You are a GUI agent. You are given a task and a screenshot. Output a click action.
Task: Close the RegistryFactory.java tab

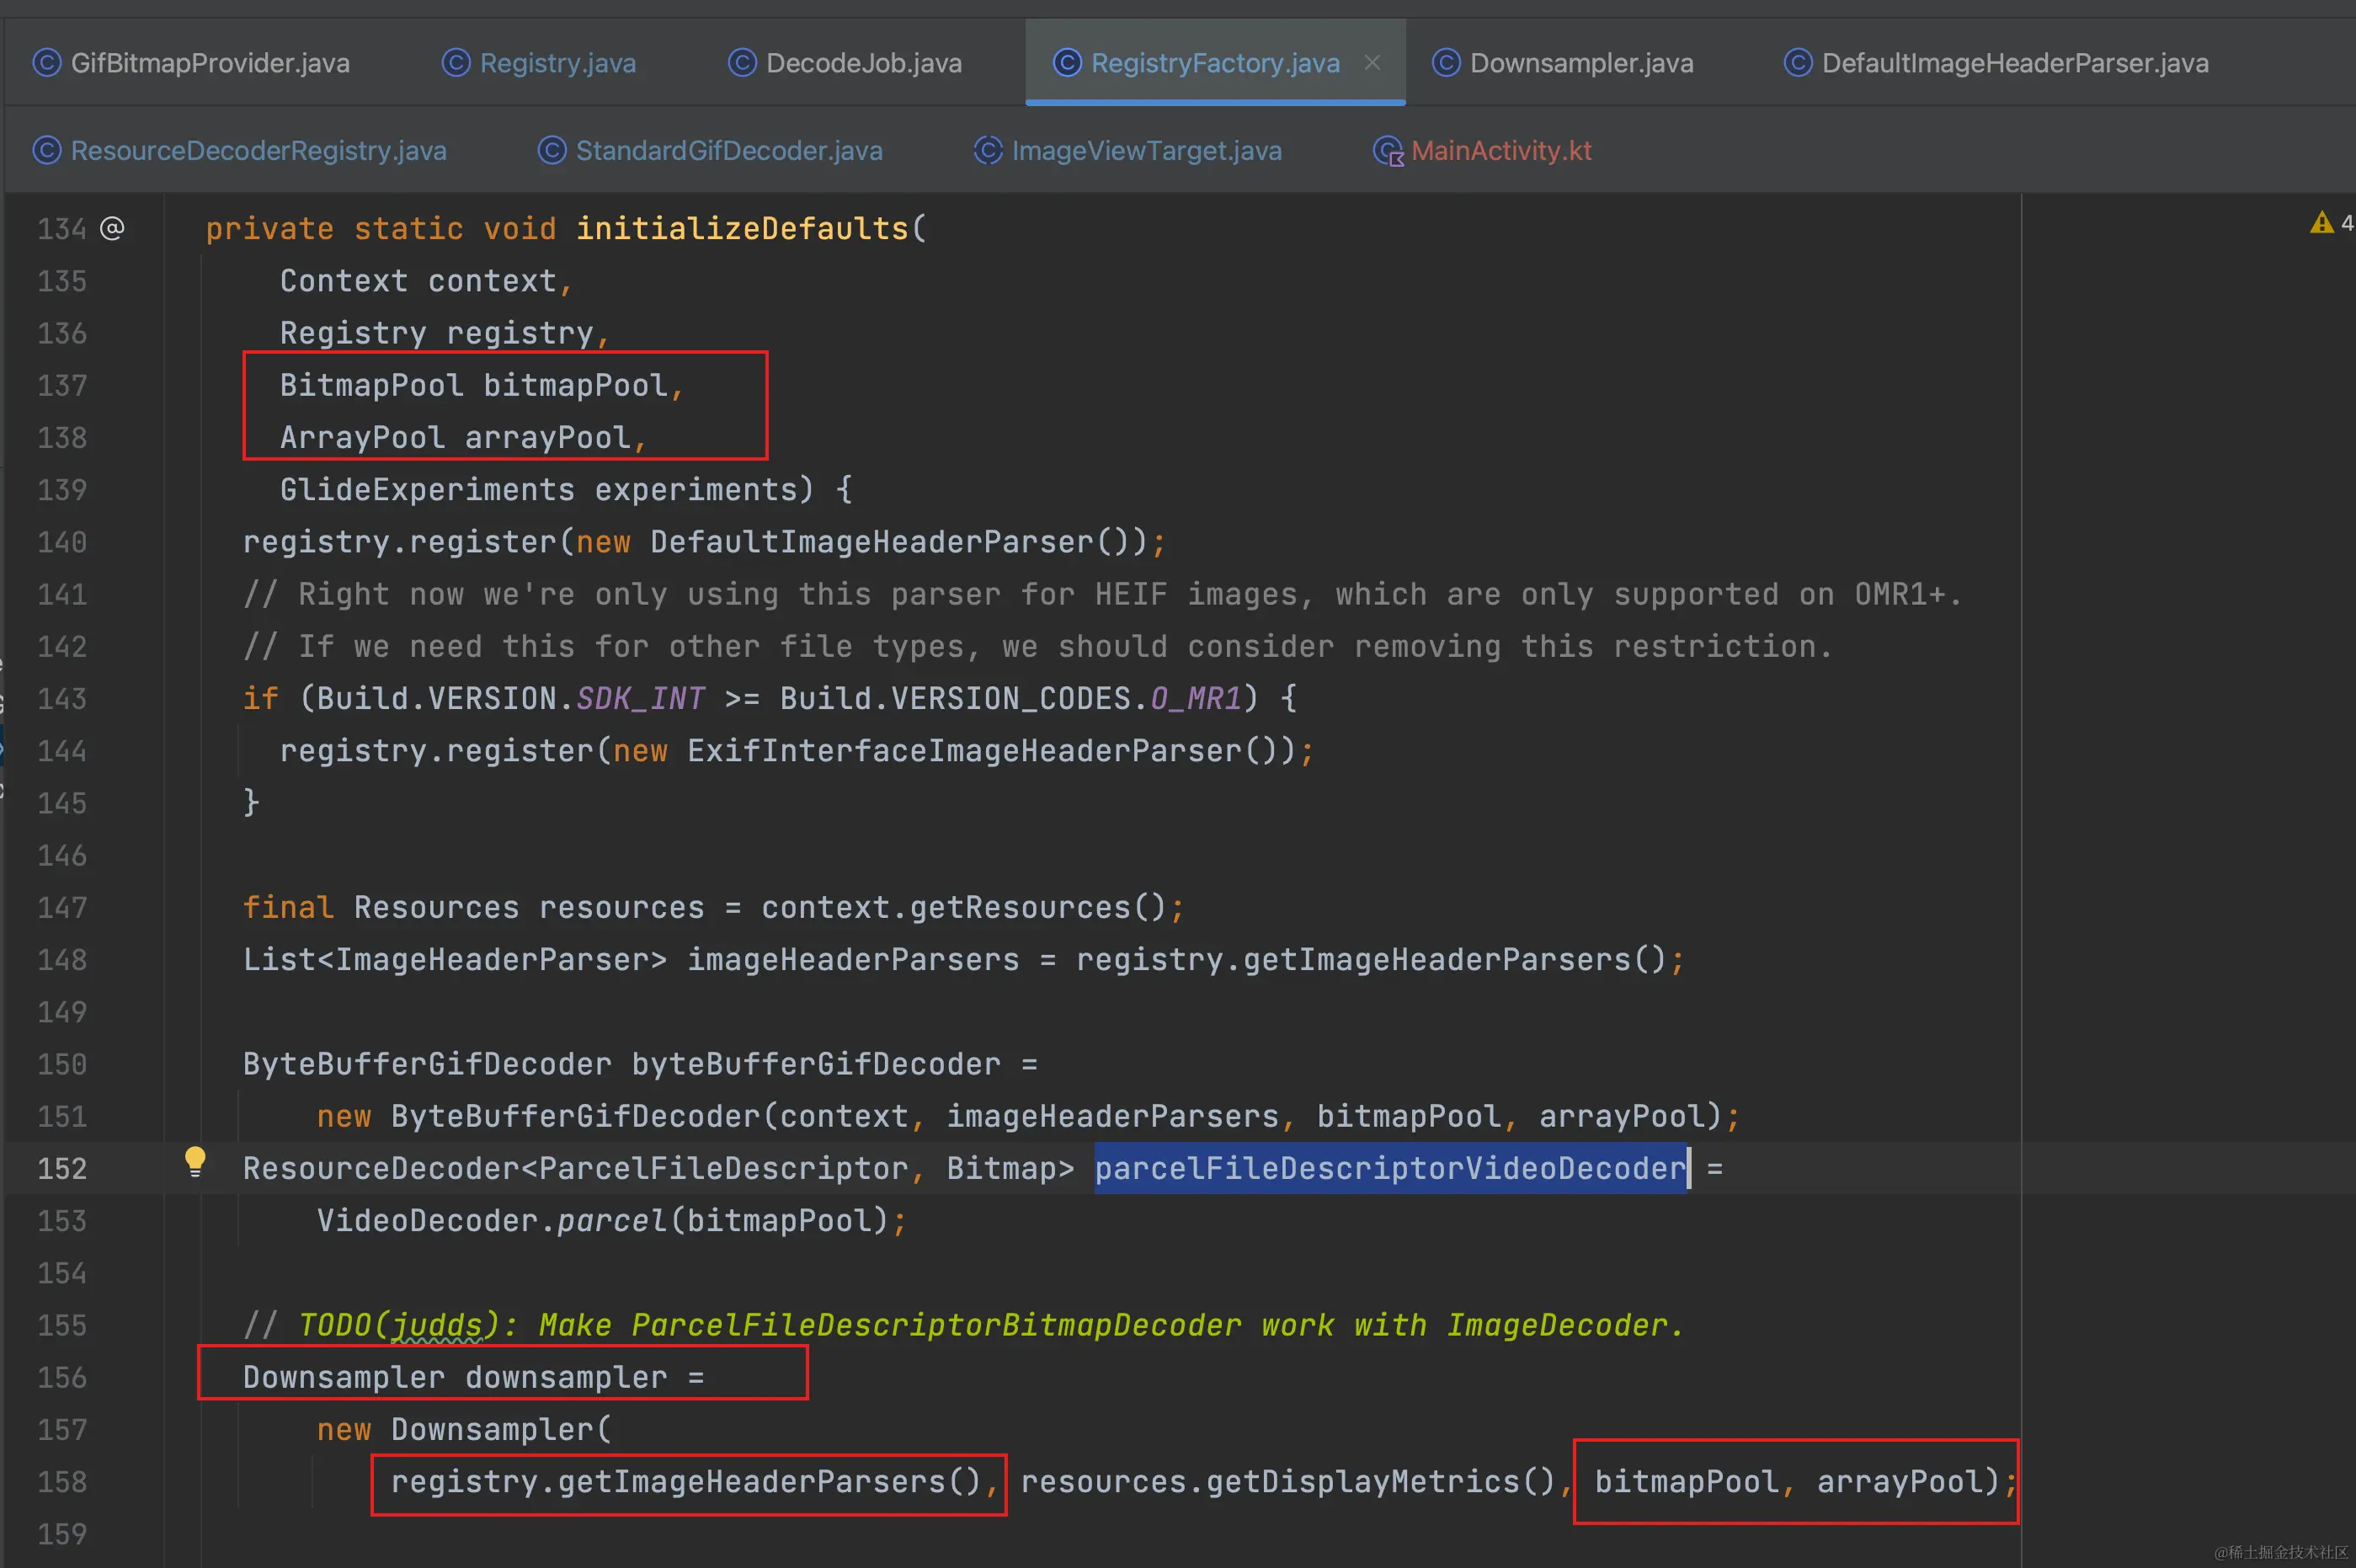1373,63
